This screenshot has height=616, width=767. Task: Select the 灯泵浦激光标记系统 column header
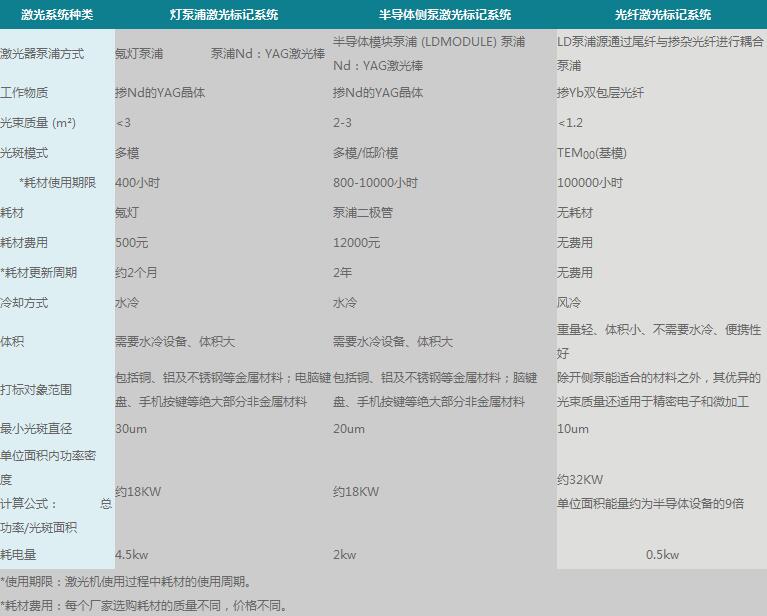pyautogui.click(x=223, y=15)
